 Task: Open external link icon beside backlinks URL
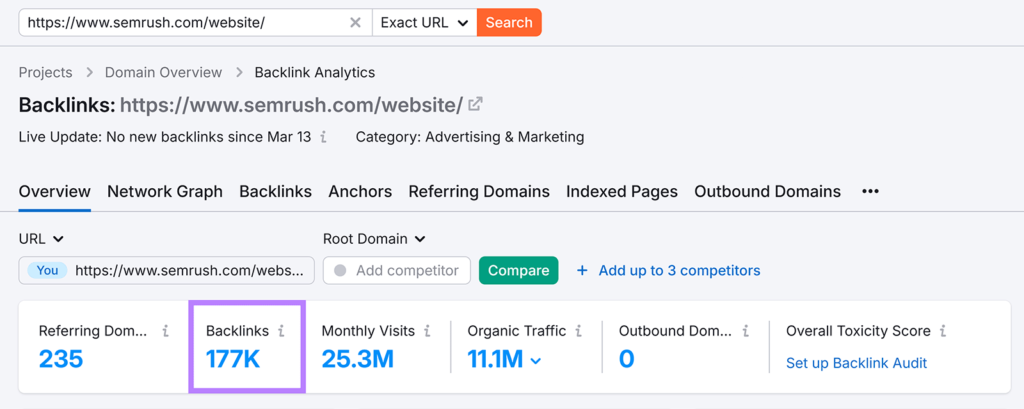(x=476, y=104)
